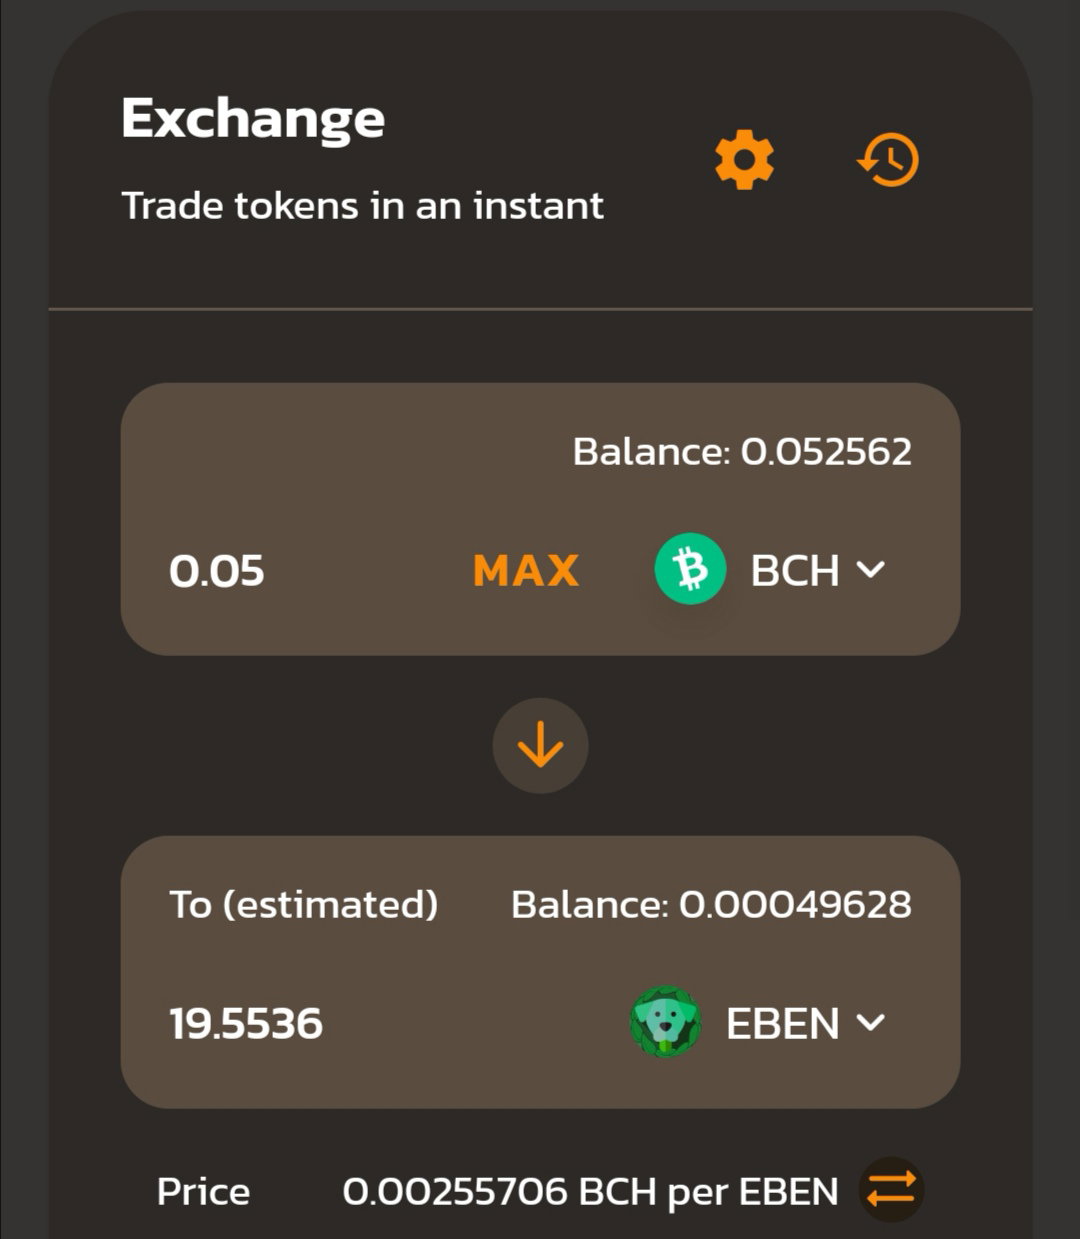Click the BCH balance 0.052562 text
This screenshot has height=1239, width=1080.
pyautogui.click(x=742, y=451)
